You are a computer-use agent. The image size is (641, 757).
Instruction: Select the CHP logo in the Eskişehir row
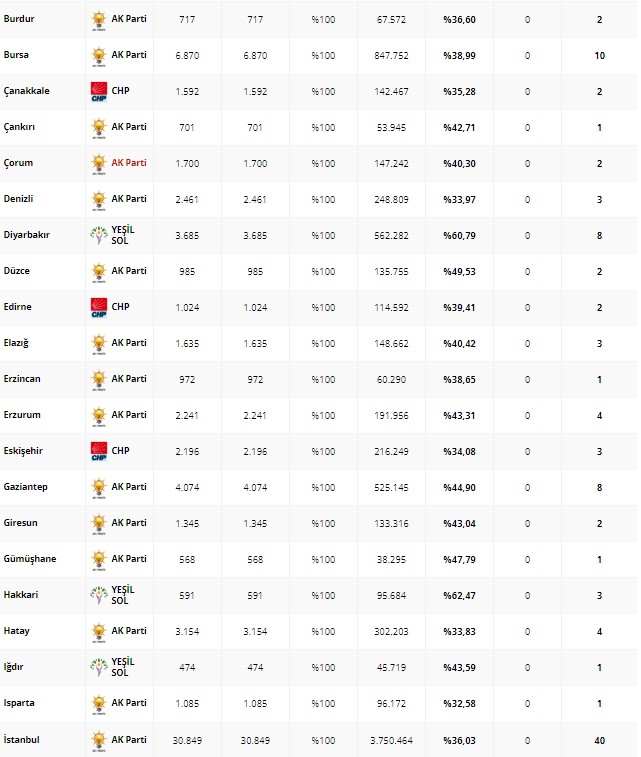pyautogui.click(x=99, y=452)
